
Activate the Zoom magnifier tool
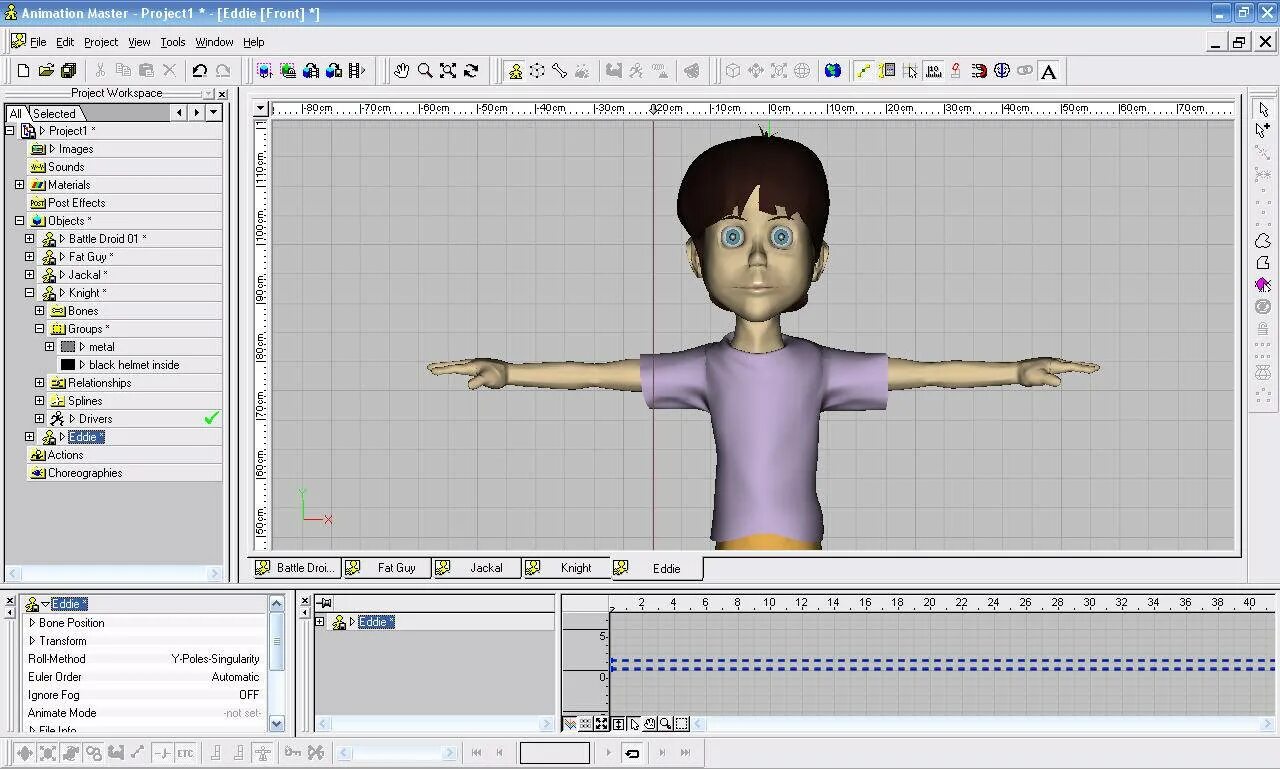point(425,71)
